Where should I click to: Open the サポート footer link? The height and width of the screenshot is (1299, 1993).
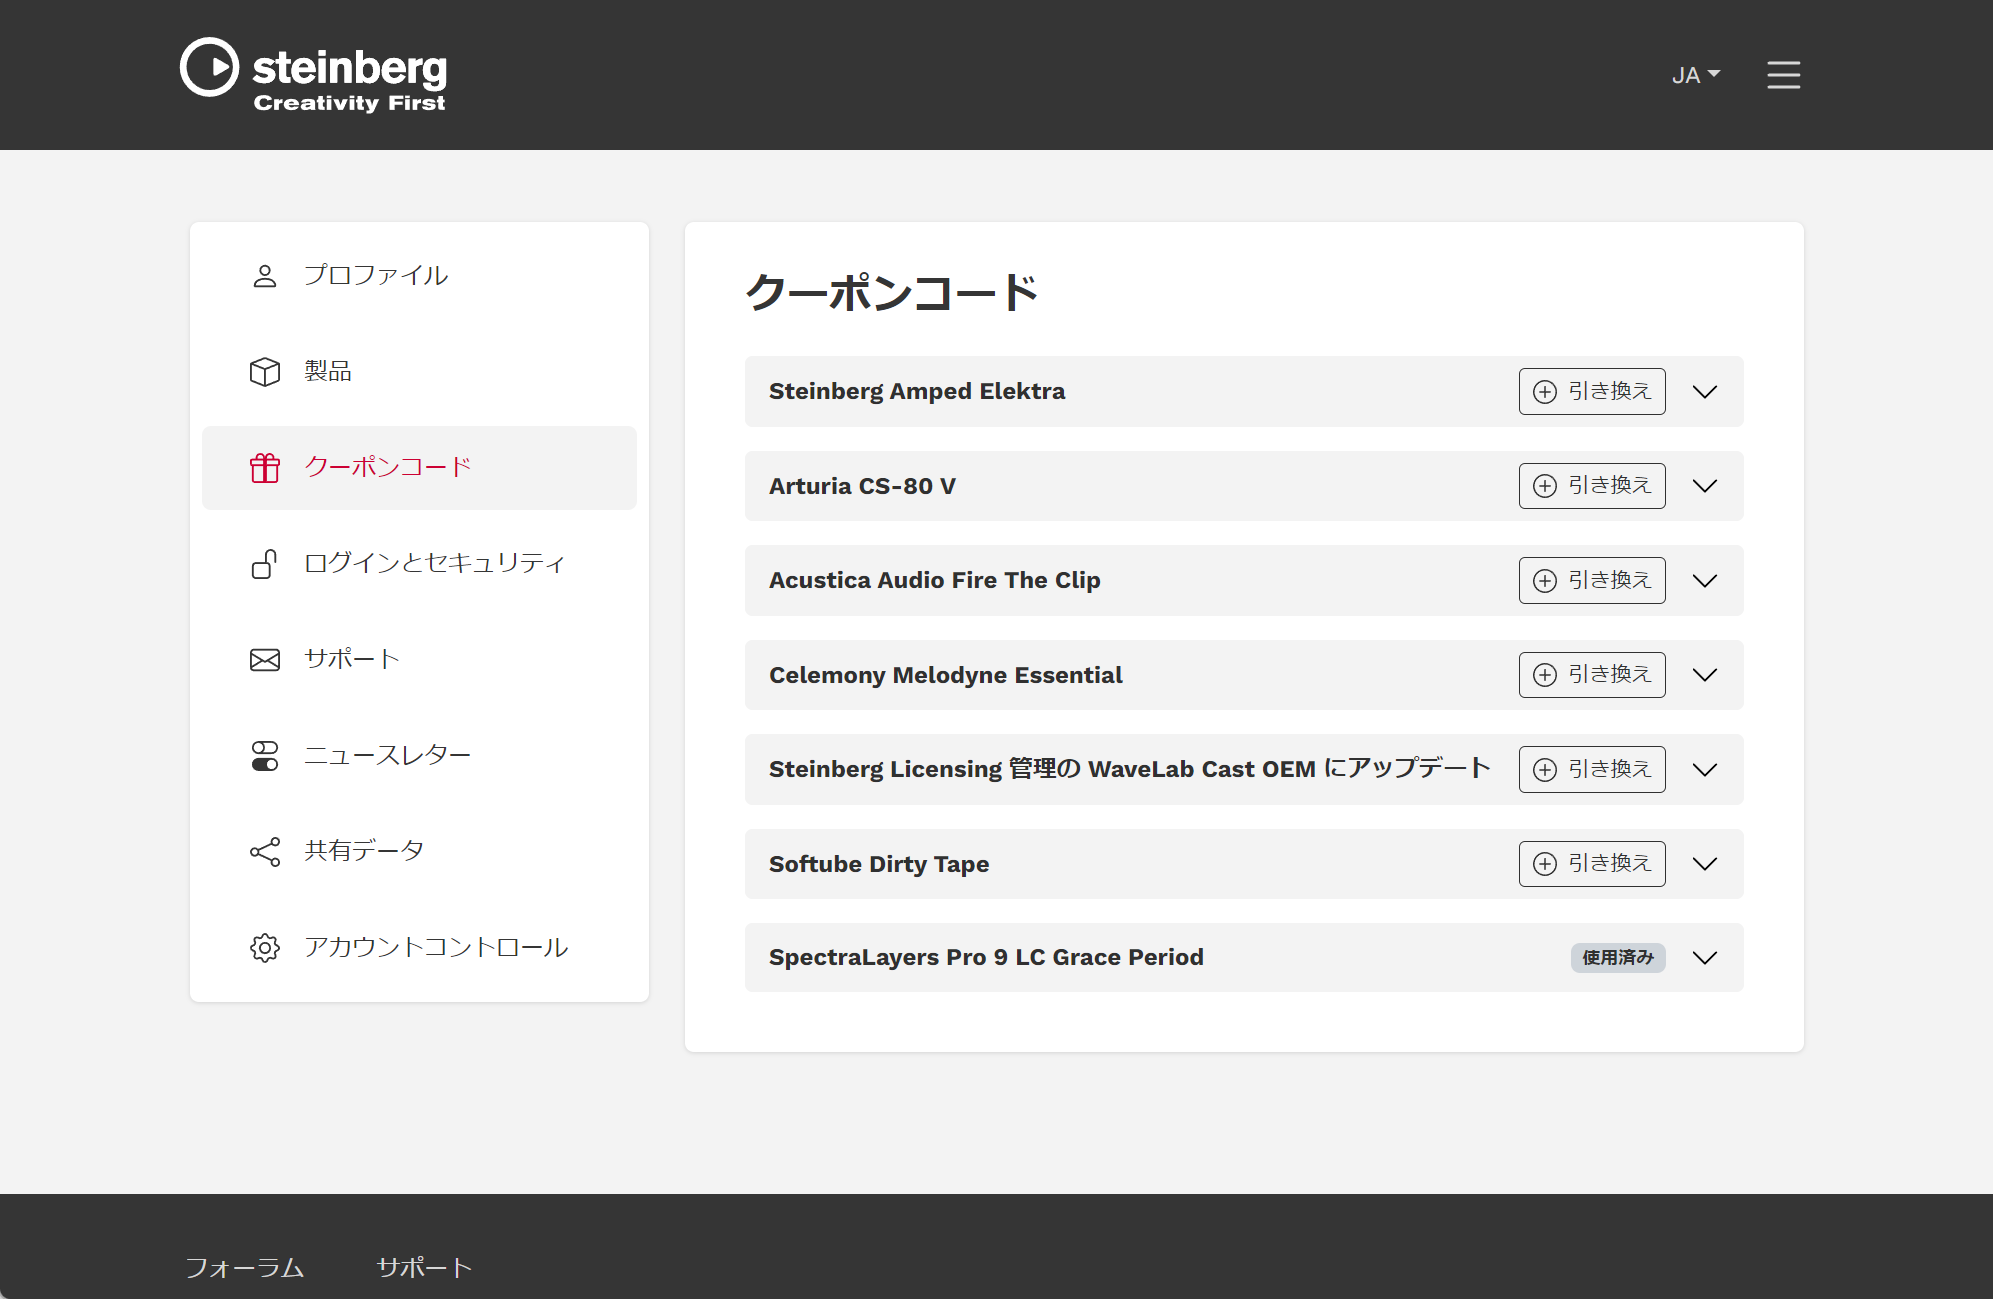click(x=424, y=1268)
